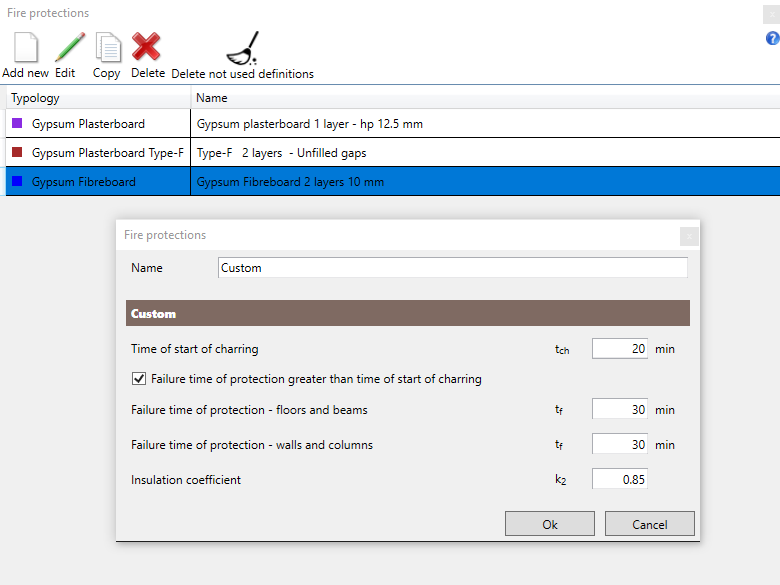
Task: Click the dark red swatch for Gypsum Plasterboard Type-F
Action: [x=17, y=152]
